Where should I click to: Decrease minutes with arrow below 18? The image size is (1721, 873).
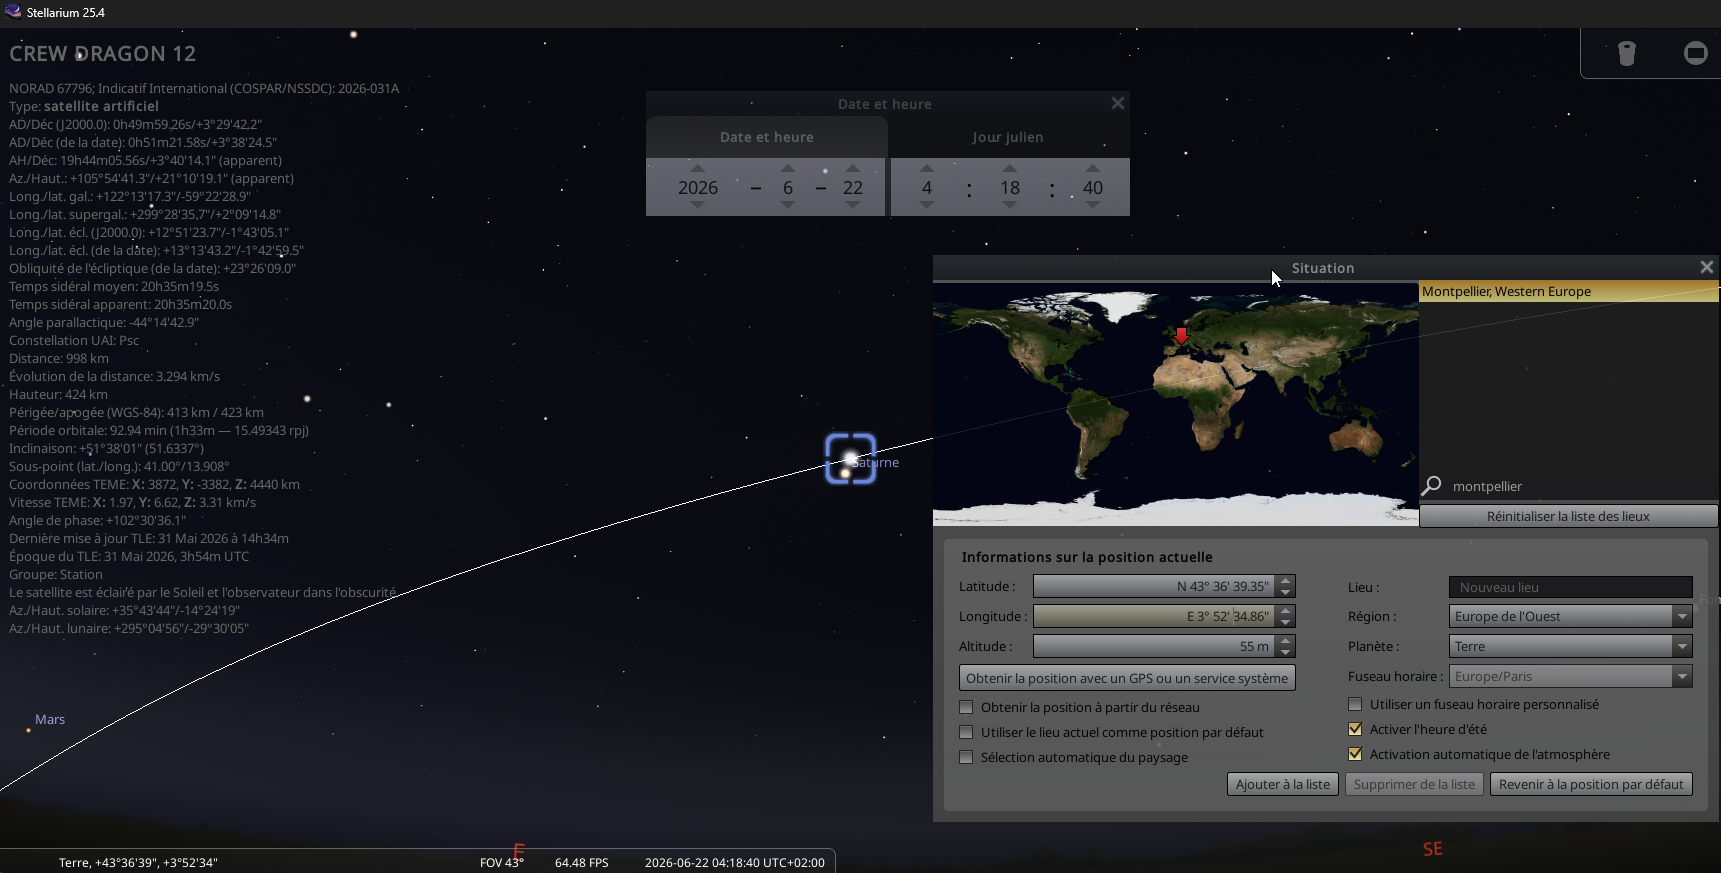coord(1010,205)
